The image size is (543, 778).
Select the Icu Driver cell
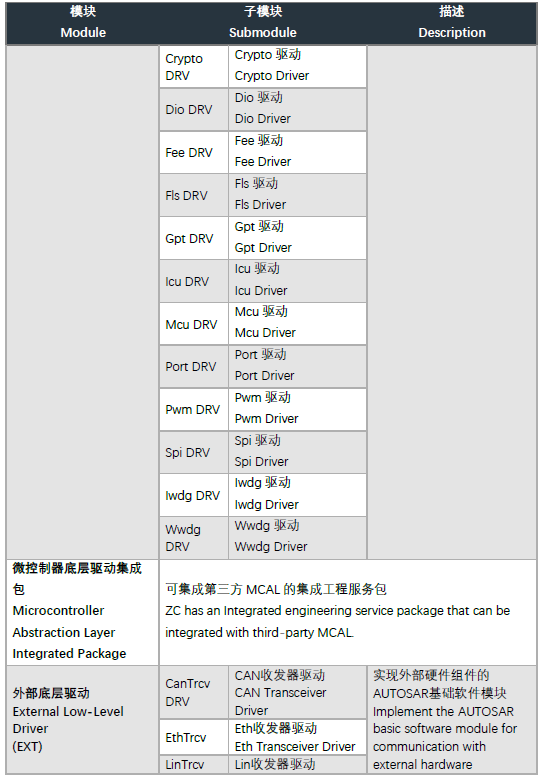(x=297, y=281)
